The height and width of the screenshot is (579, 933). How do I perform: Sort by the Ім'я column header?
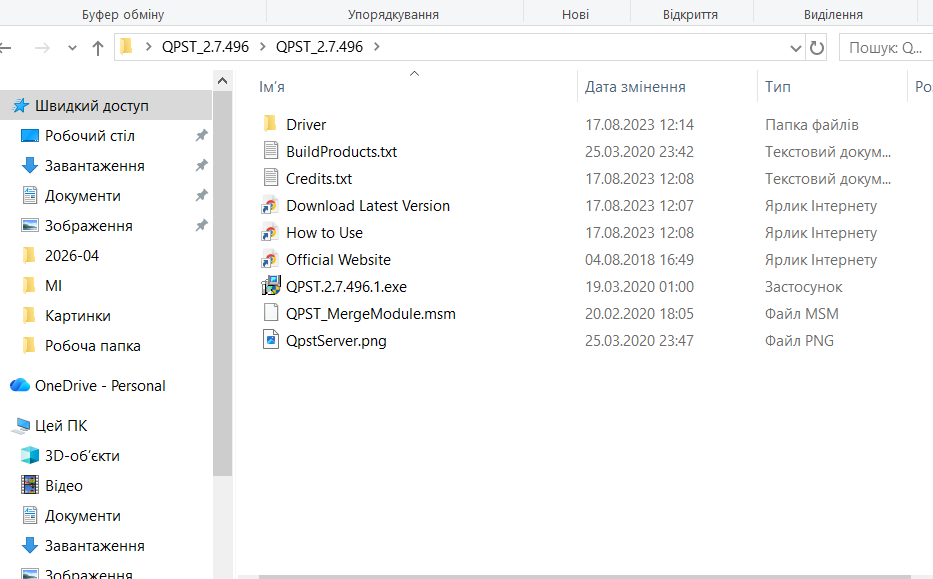272,87
